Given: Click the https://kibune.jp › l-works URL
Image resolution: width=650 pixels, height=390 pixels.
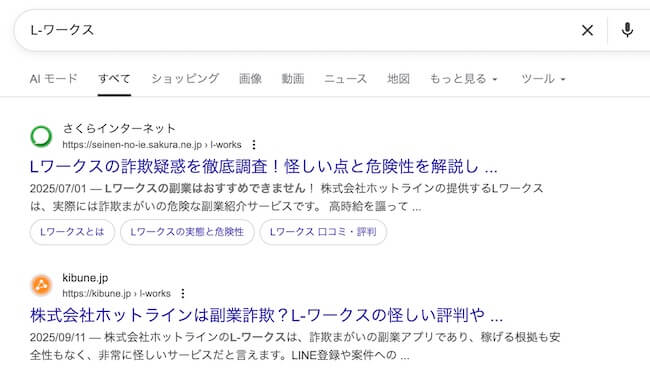Looking at the screenshot, I should coord(116,293).
